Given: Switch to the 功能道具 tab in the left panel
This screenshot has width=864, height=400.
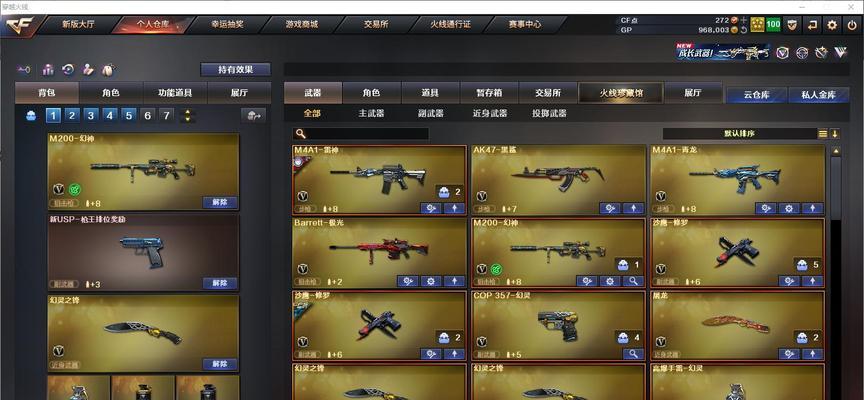Looking at the screenshot, I should coord(175,93).
